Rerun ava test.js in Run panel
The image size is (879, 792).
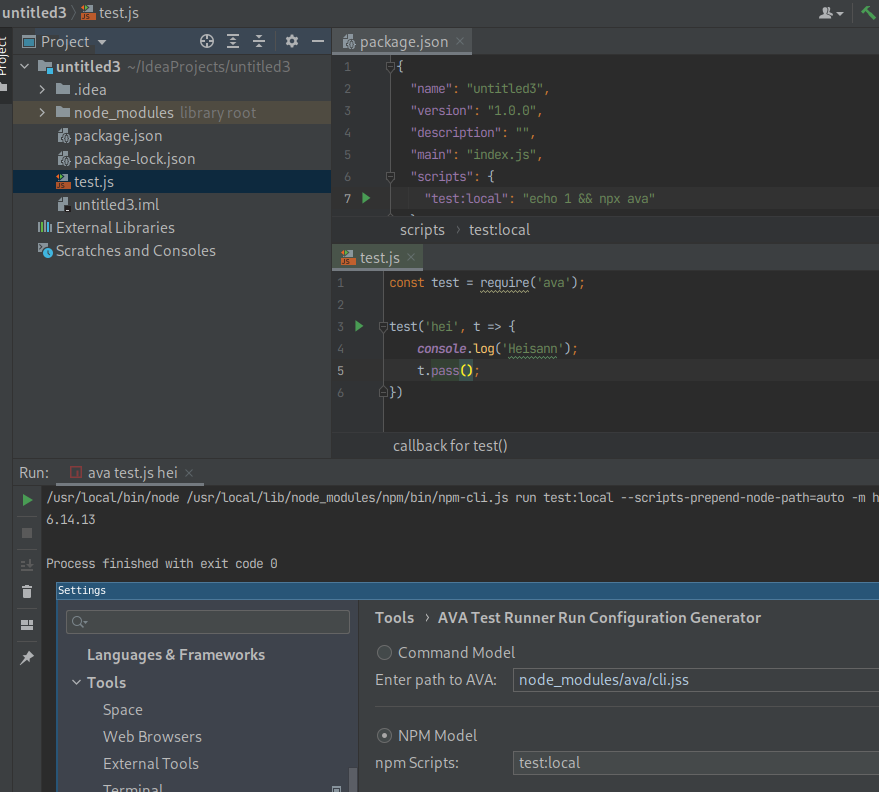[27, 500]
